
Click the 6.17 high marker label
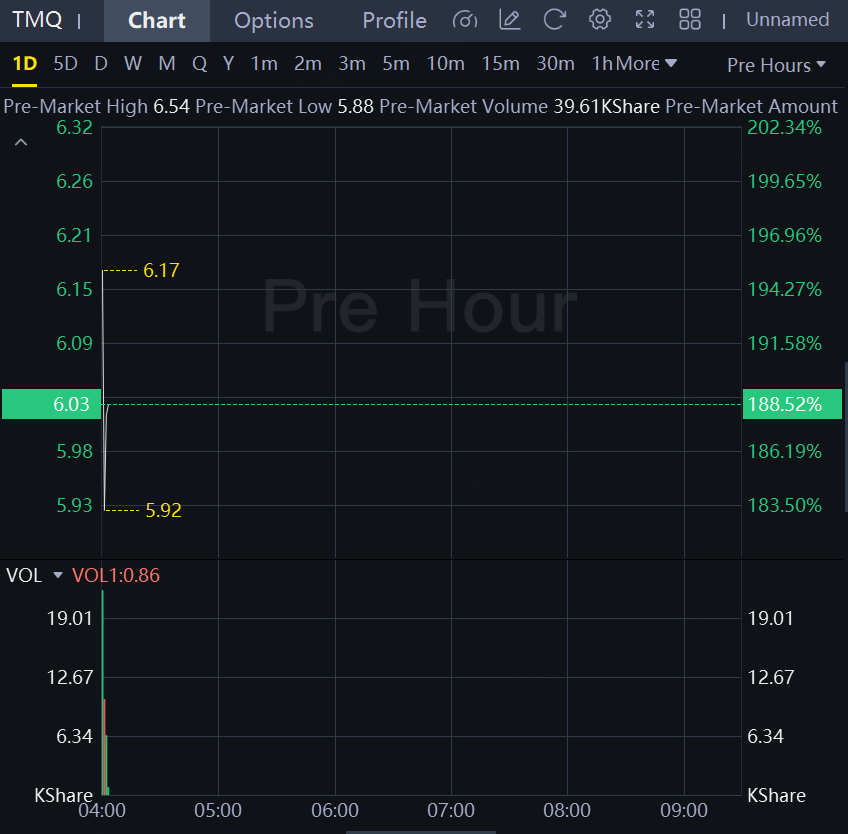pyautogui.click(x=161, y=270)
